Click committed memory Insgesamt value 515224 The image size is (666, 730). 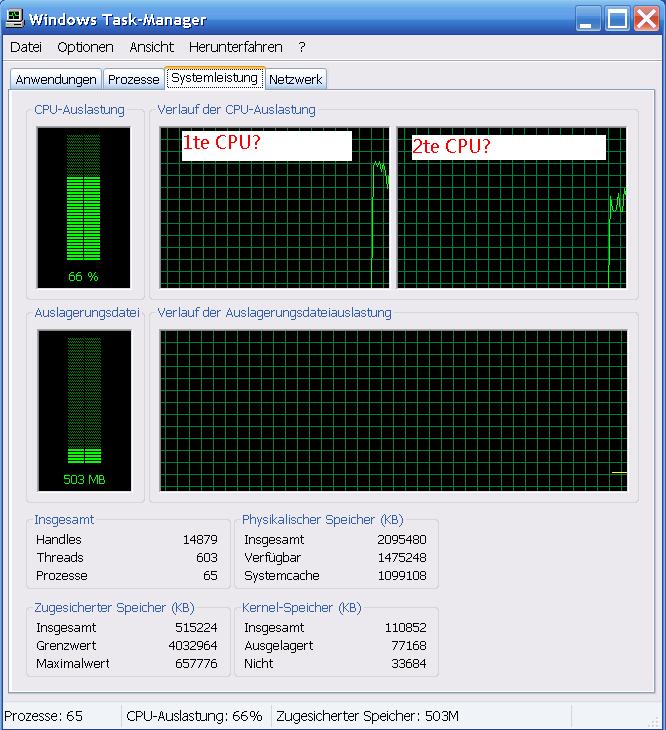click(196, 628)
